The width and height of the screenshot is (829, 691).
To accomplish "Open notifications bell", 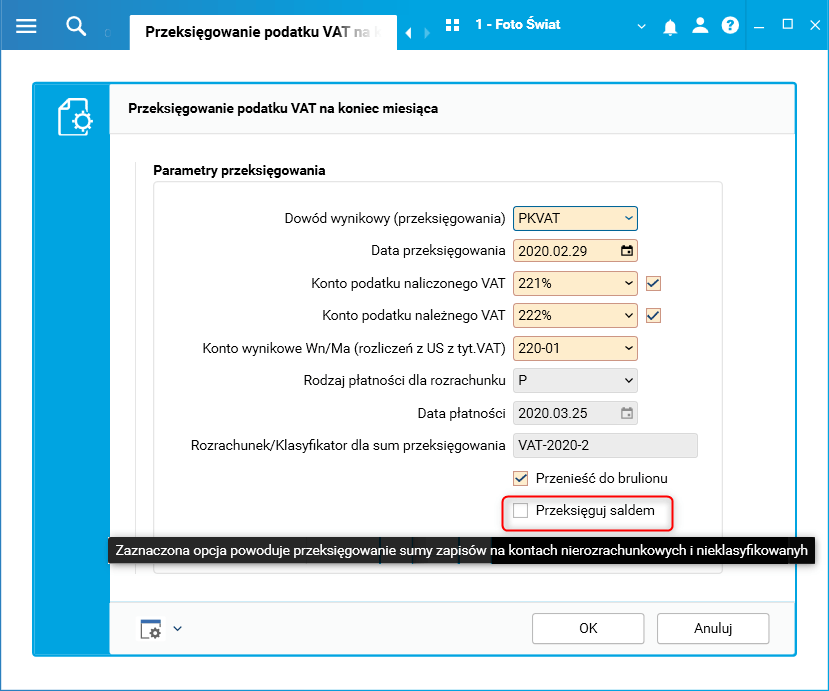I will 670,26.
